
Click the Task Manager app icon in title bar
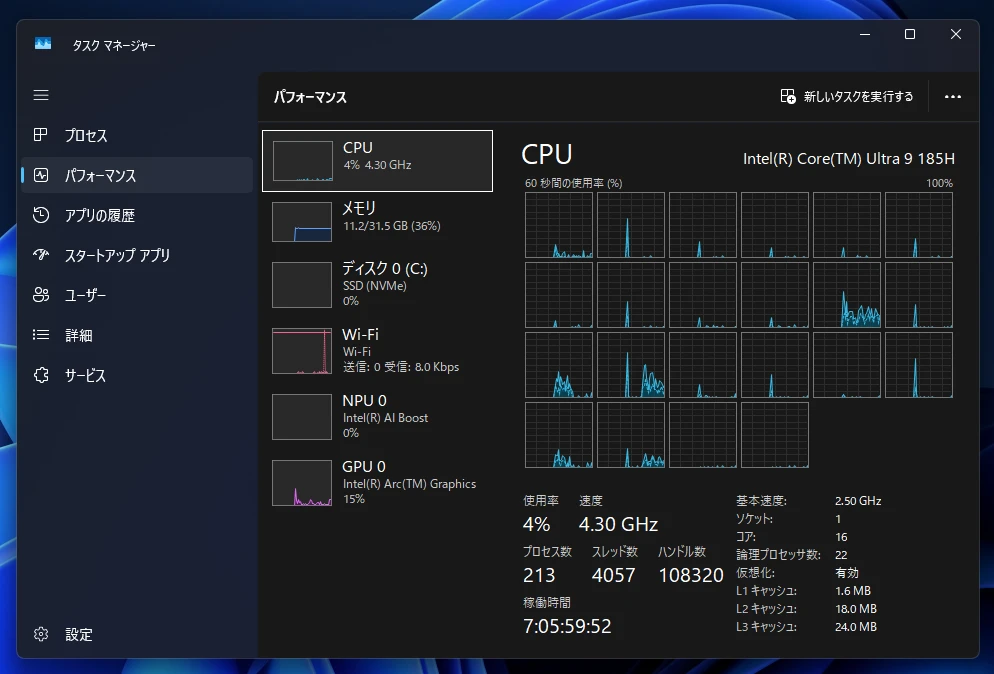point(43,44)
